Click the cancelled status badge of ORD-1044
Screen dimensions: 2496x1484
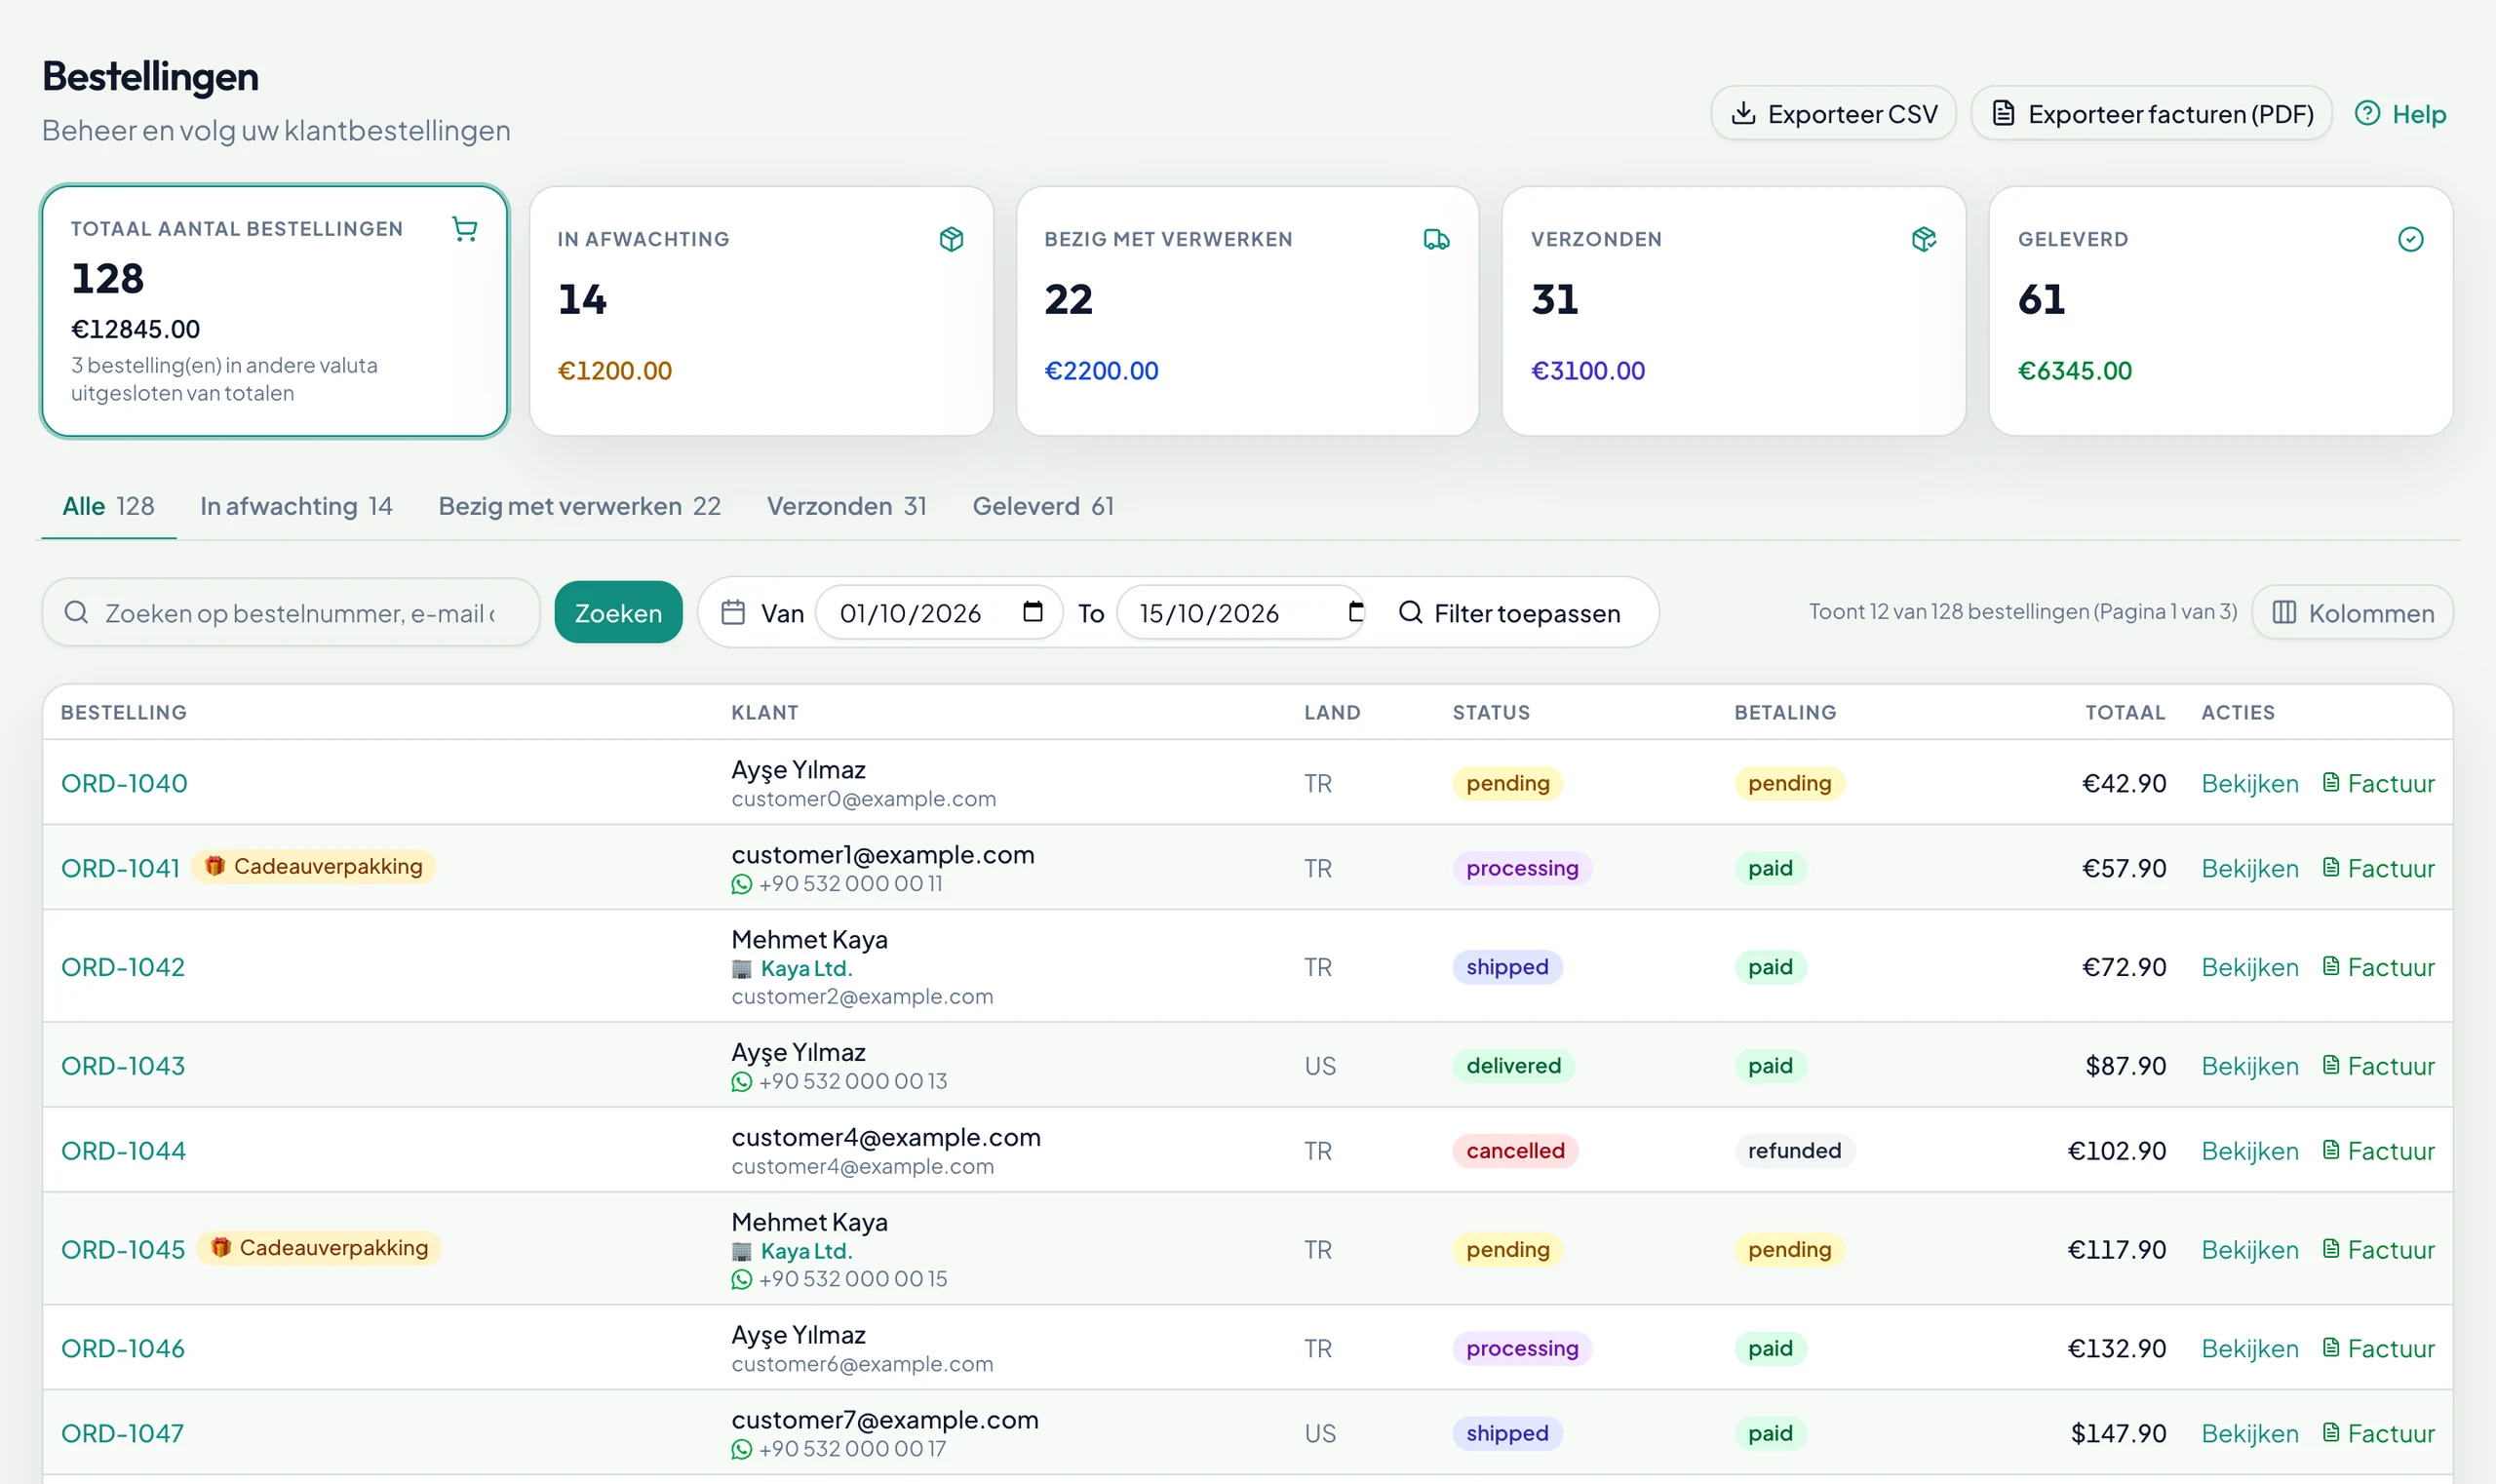click(1515, 1151)
